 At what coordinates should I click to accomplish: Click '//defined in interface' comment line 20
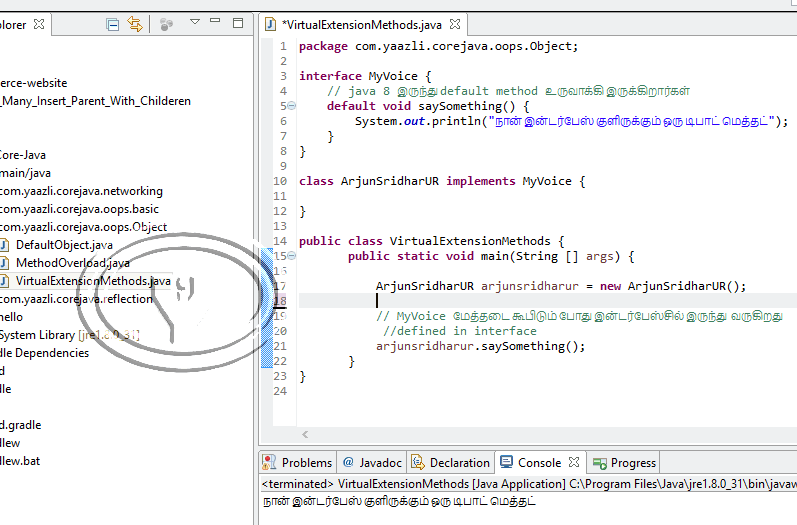coord(460,331)
